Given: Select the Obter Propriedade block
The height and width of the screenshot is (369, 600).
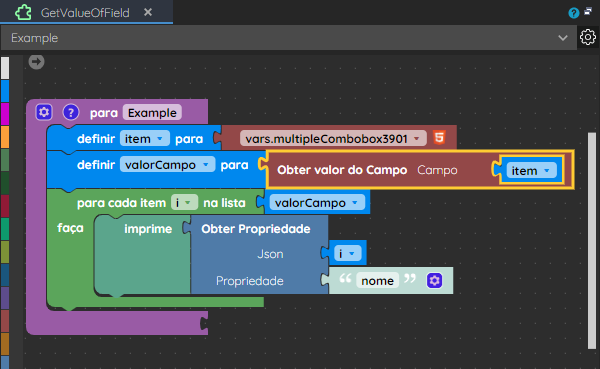Looking at the screenshot, I should (x=256, y=229).
